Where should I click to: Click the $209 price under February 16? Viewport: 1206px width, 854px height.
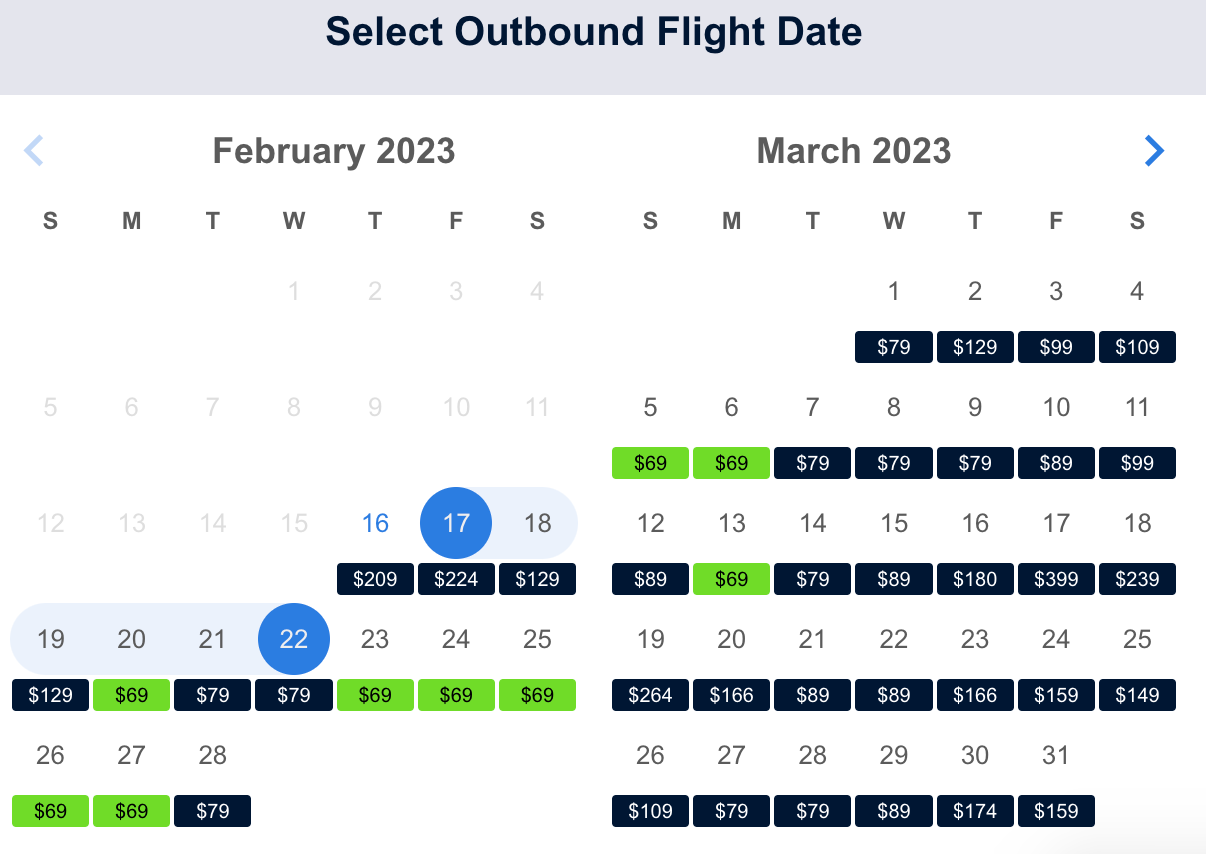(374, 579)
